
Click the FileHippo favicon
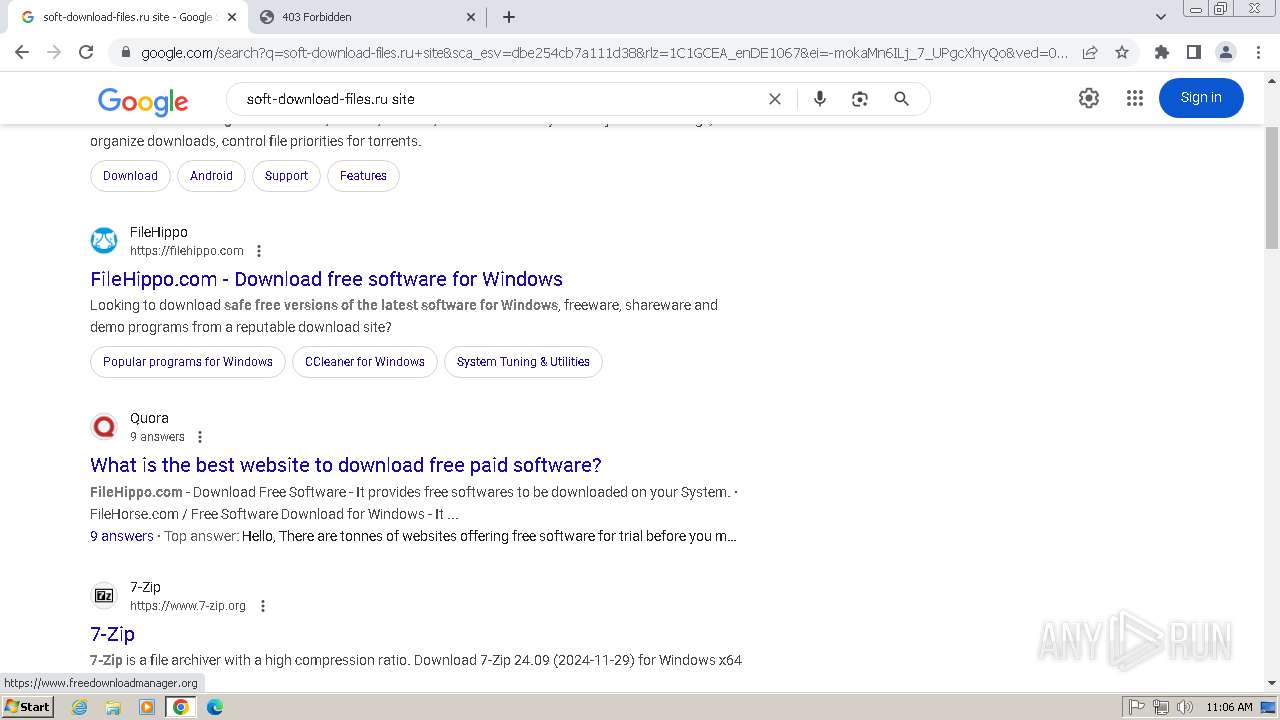(104, 241)
